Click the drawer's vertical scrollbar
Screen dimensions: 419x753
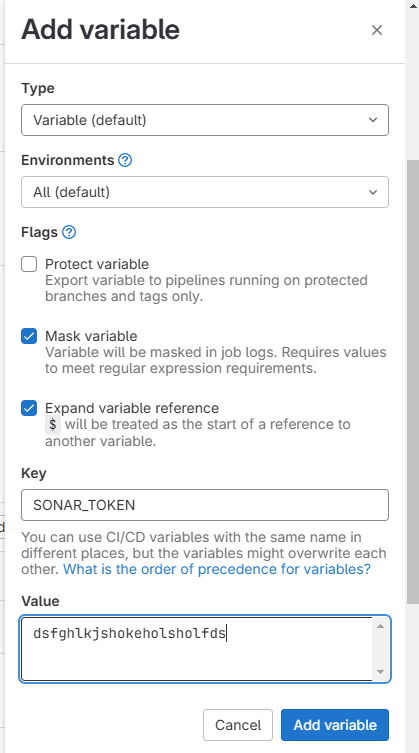(412, 382)
